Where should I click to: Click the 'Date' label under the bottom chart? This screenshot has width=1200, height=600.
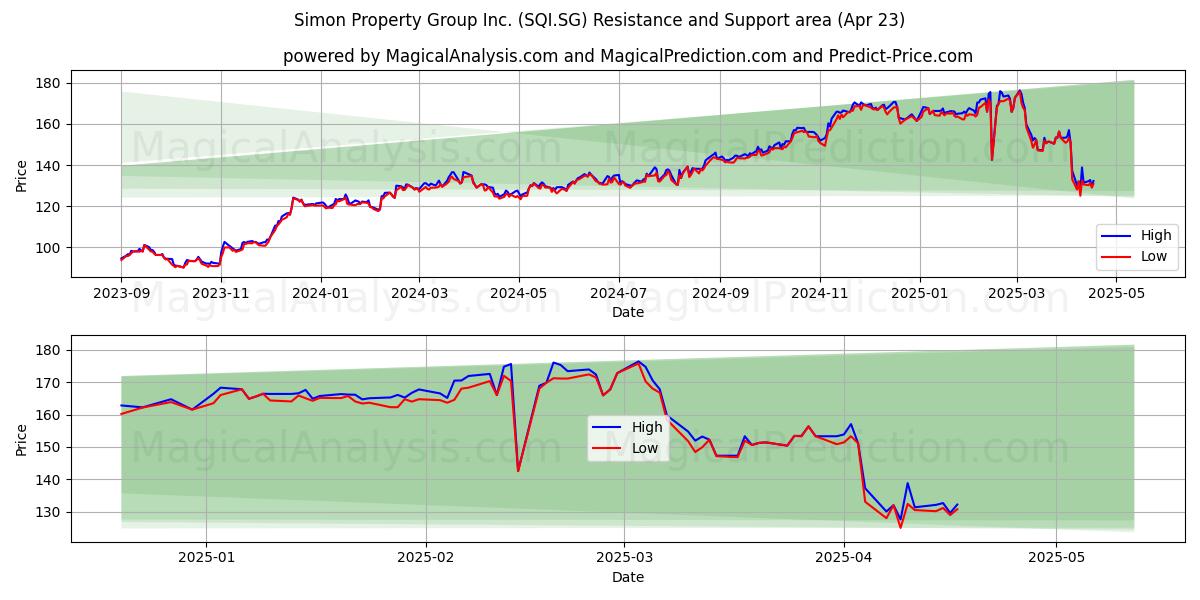(627, 577)
